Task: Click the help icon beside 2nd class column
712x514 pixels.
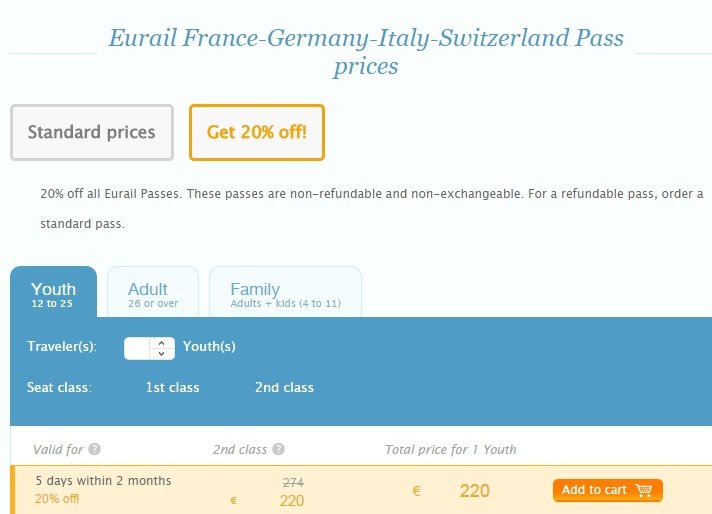Action: [x=279, y=450]
